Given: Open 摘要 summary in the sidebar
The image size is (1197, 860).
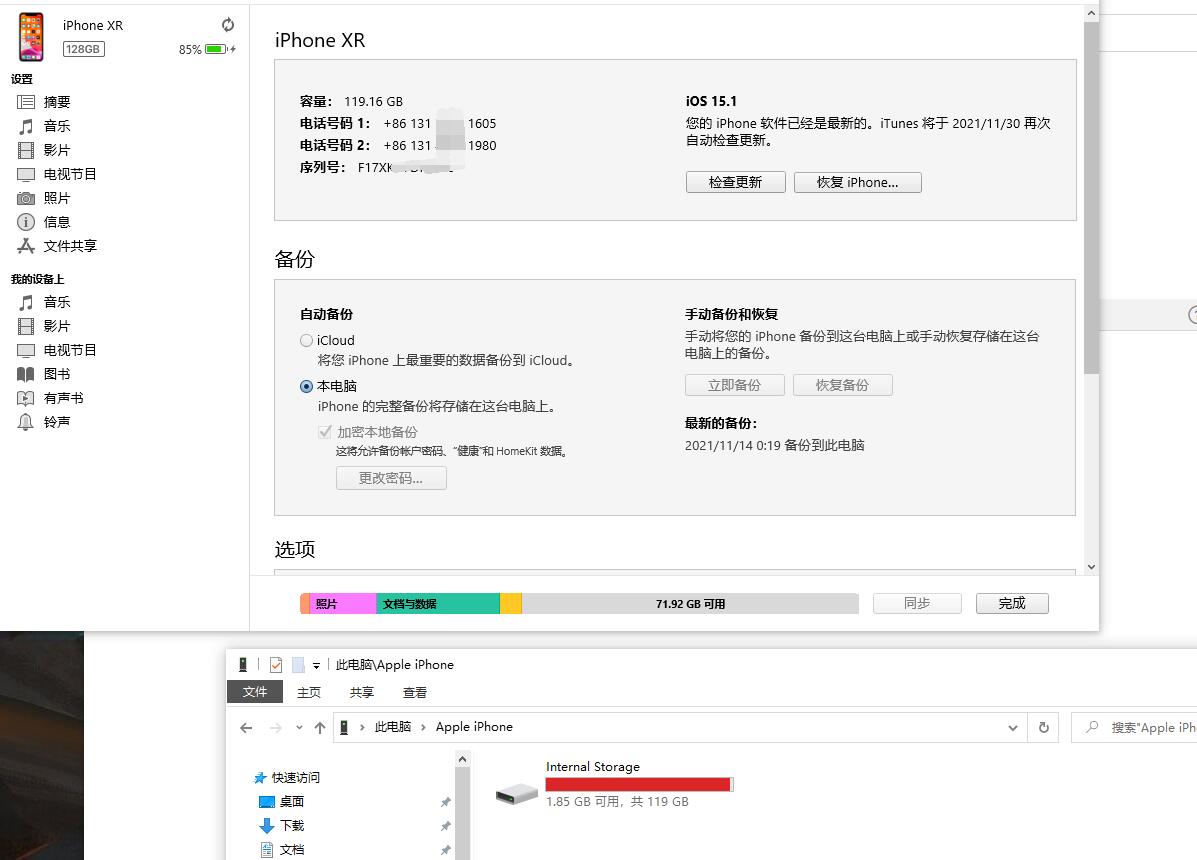Looking at the screenshot, I should click(57, 102).
